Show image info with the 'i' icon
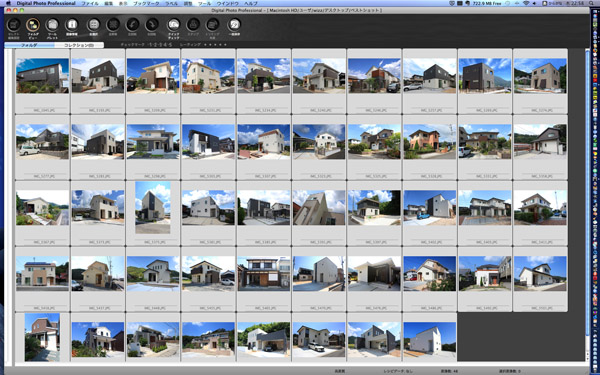The image size is (600, 375). point(72,25)
